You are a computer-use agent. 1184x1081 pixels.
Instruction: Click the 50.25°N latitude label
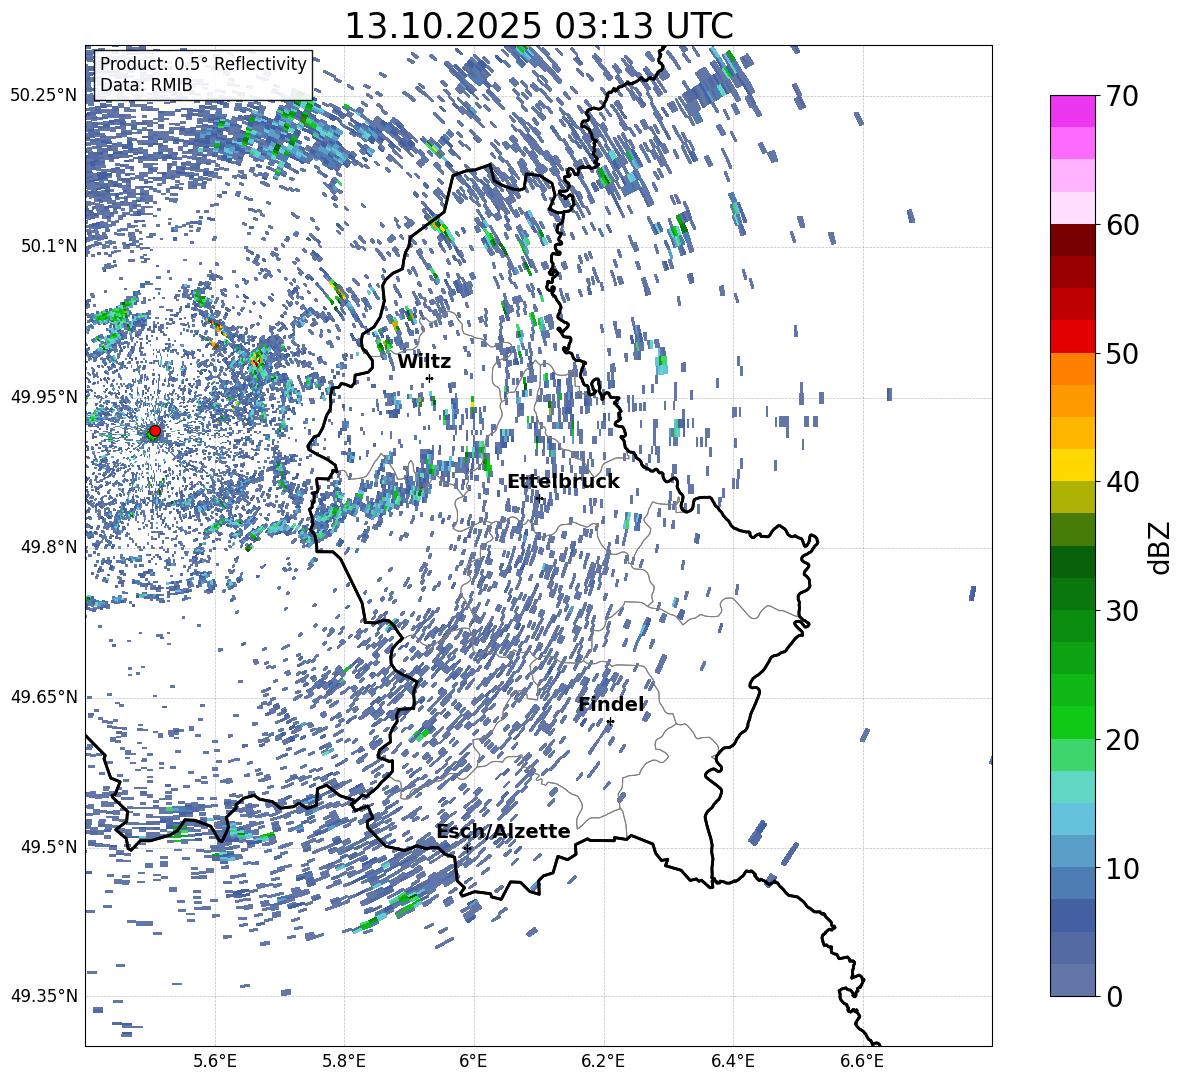[x=44, y=96]
